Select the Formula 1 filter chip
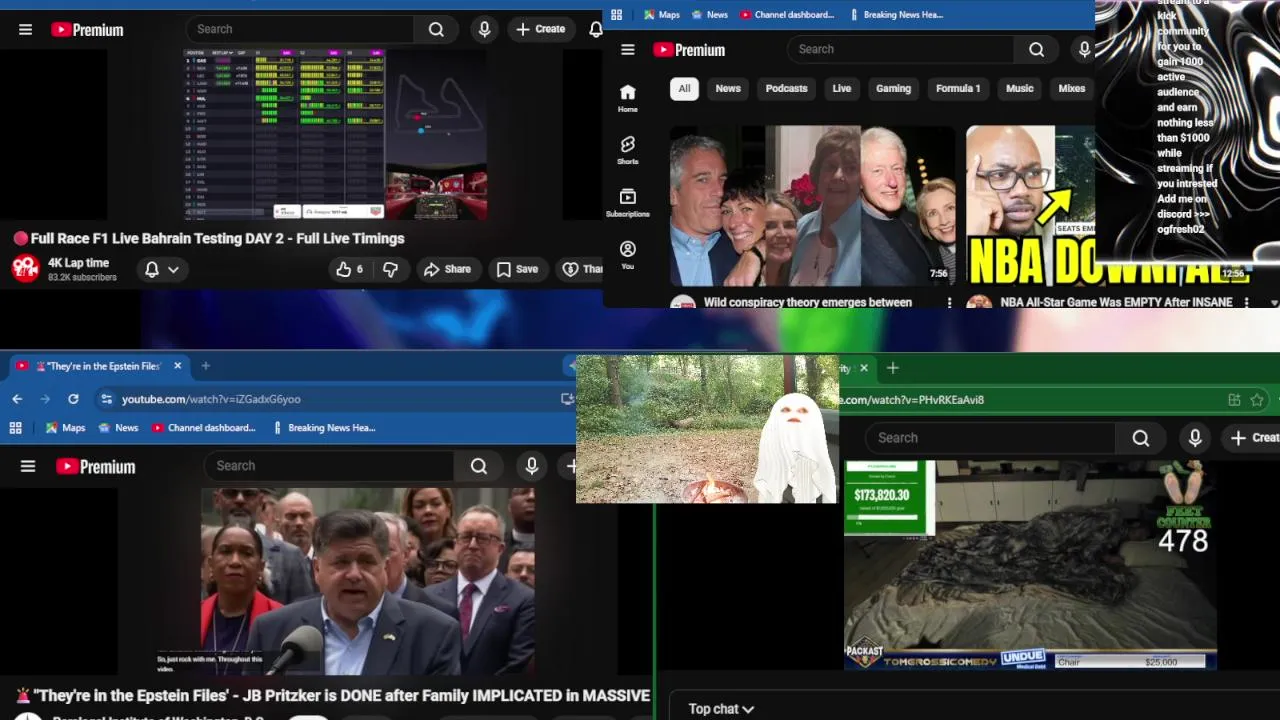The image size is (1280, 720). tap(958, 89)
